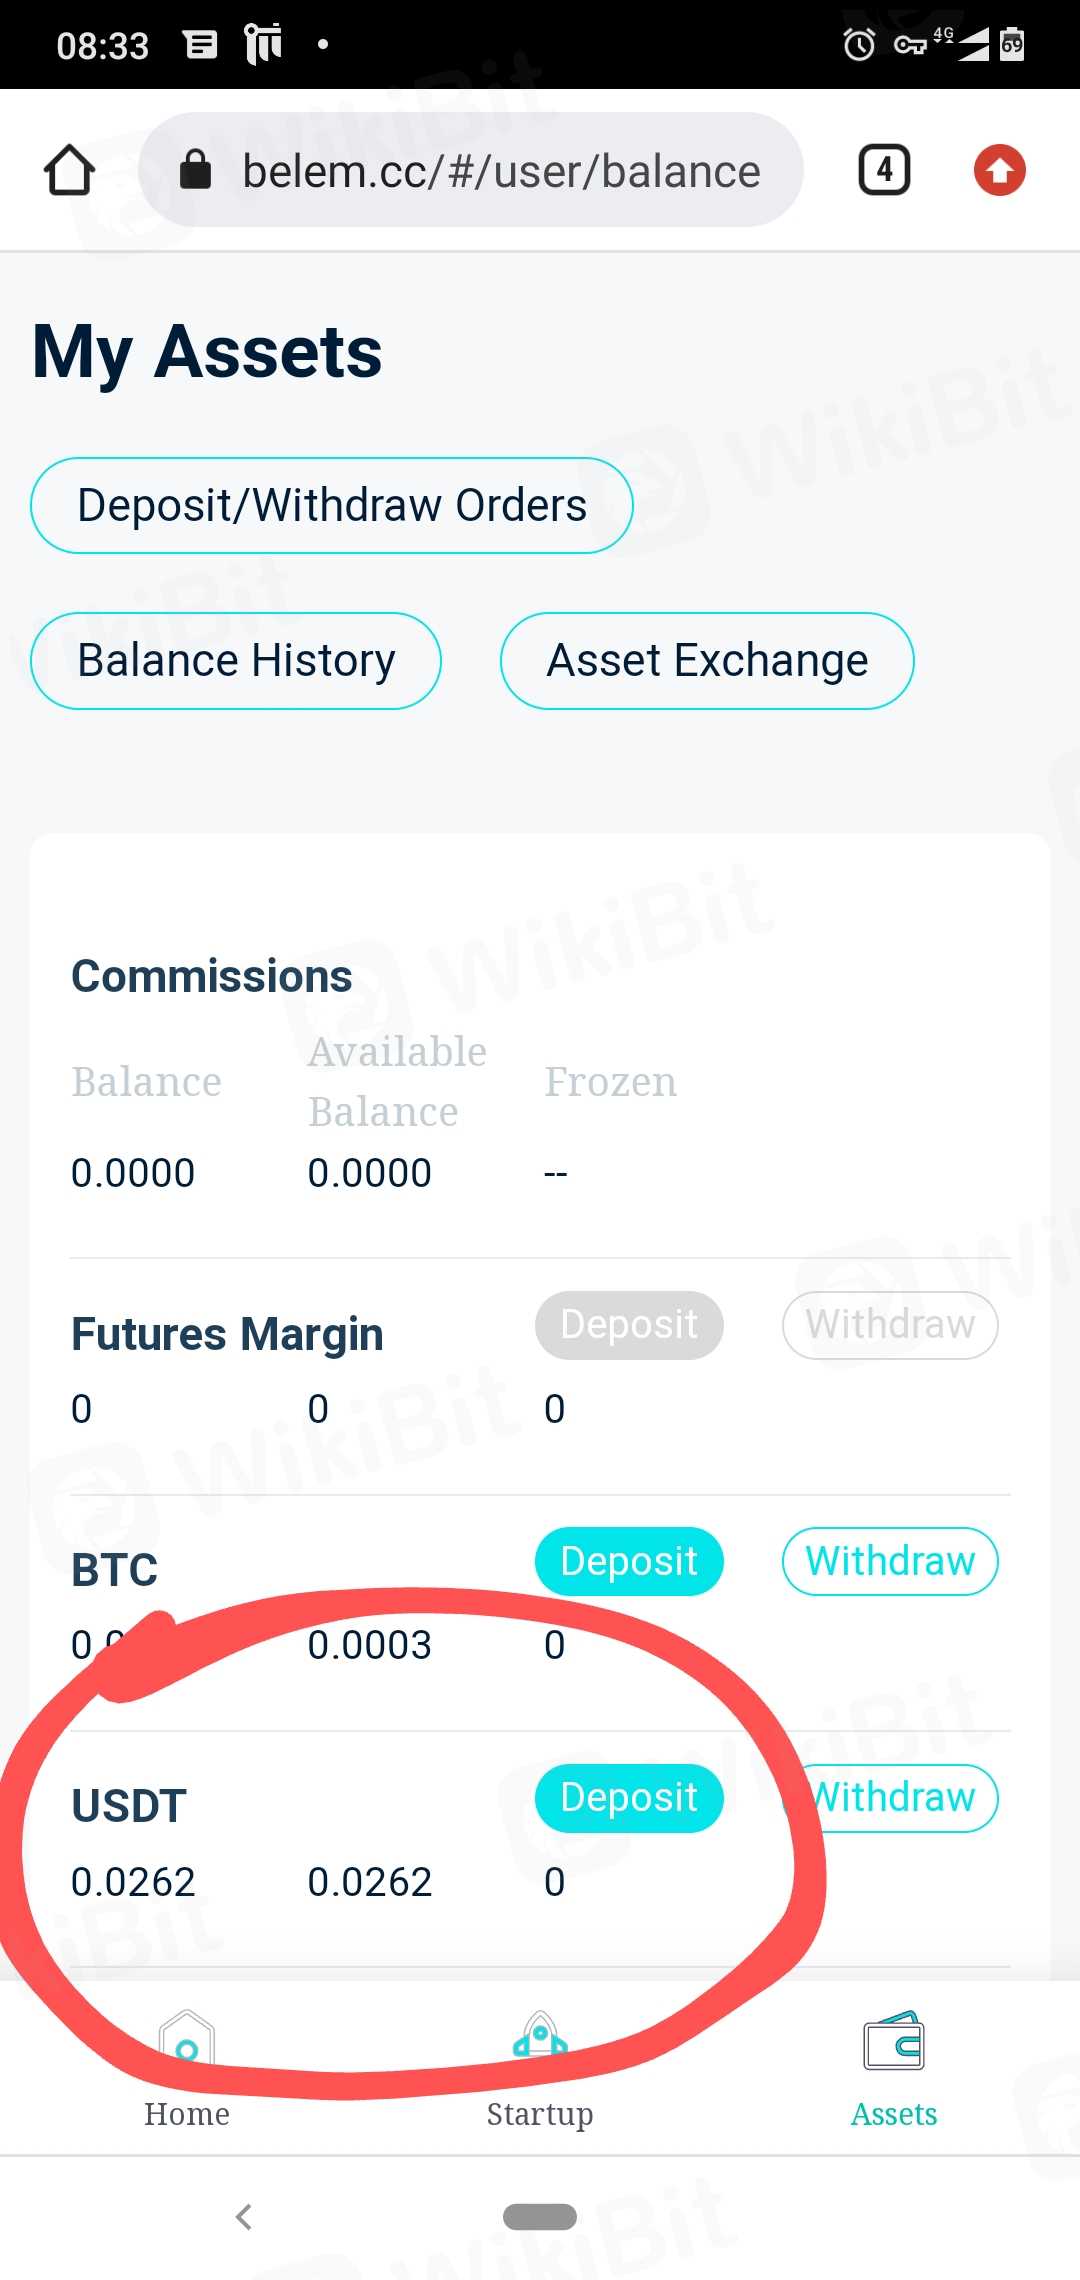
Task: Withdraw BTC
Action: (890, 1561)
